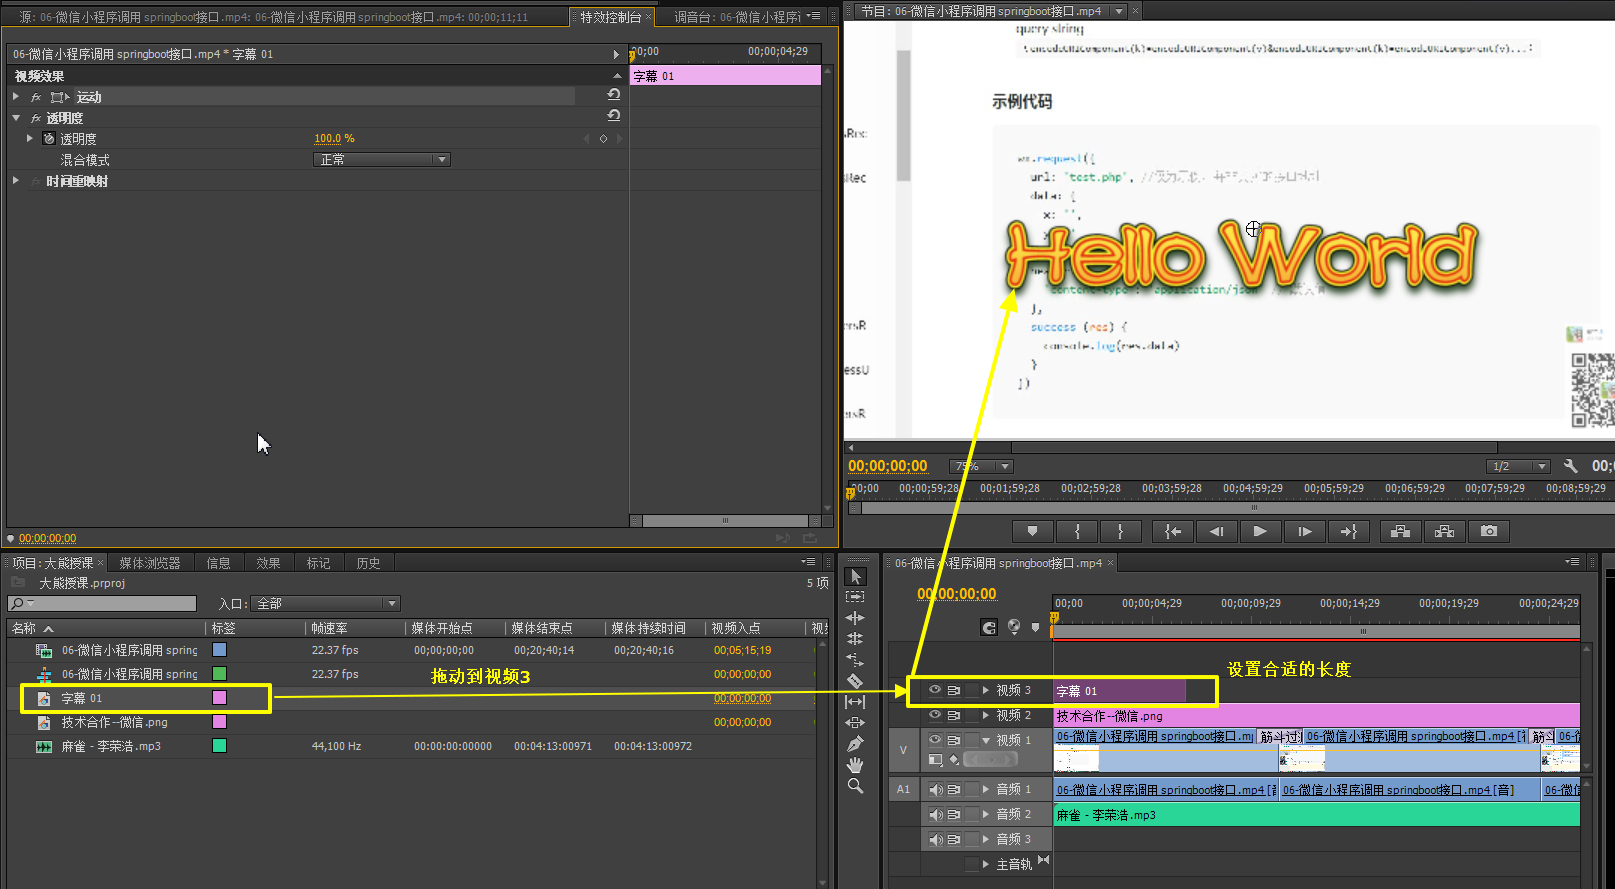This screenshot has width=1615, height=889.
Task: Select the Selection arrow tool
Action: [x=855, y=577]
